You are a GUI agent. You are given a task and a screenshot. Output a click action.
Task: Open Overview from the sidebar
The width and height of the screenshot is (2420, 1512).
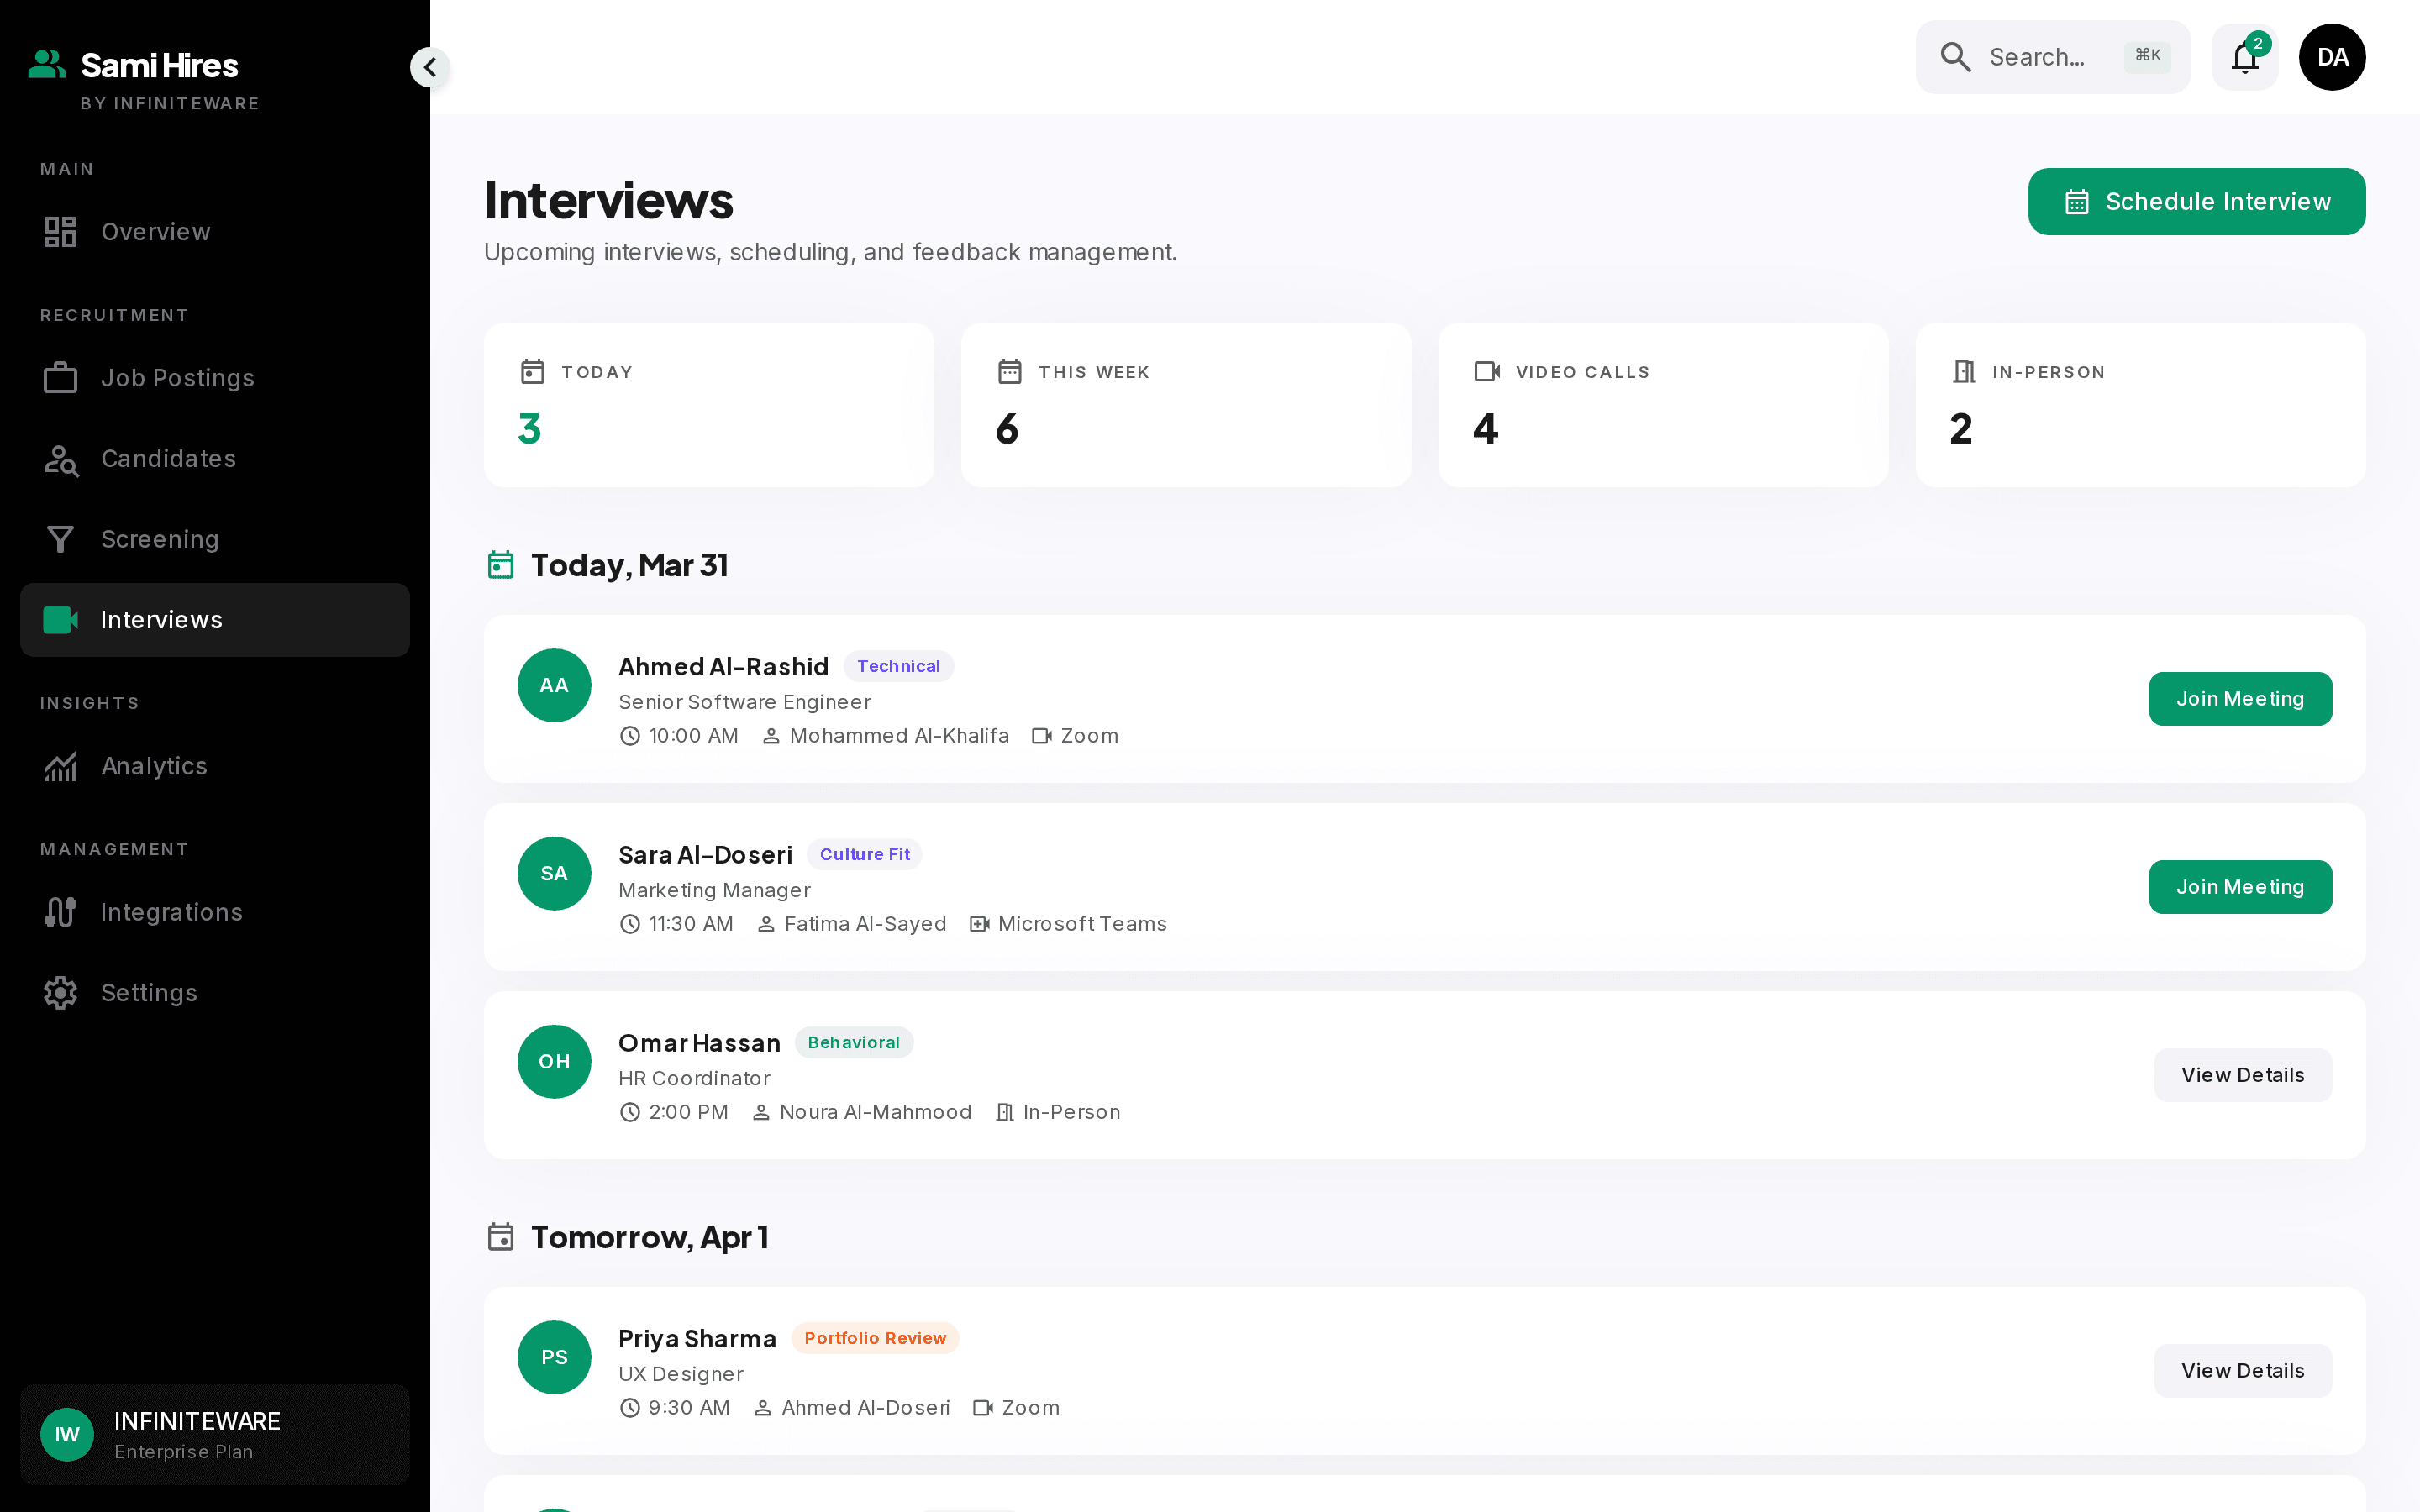215,232
